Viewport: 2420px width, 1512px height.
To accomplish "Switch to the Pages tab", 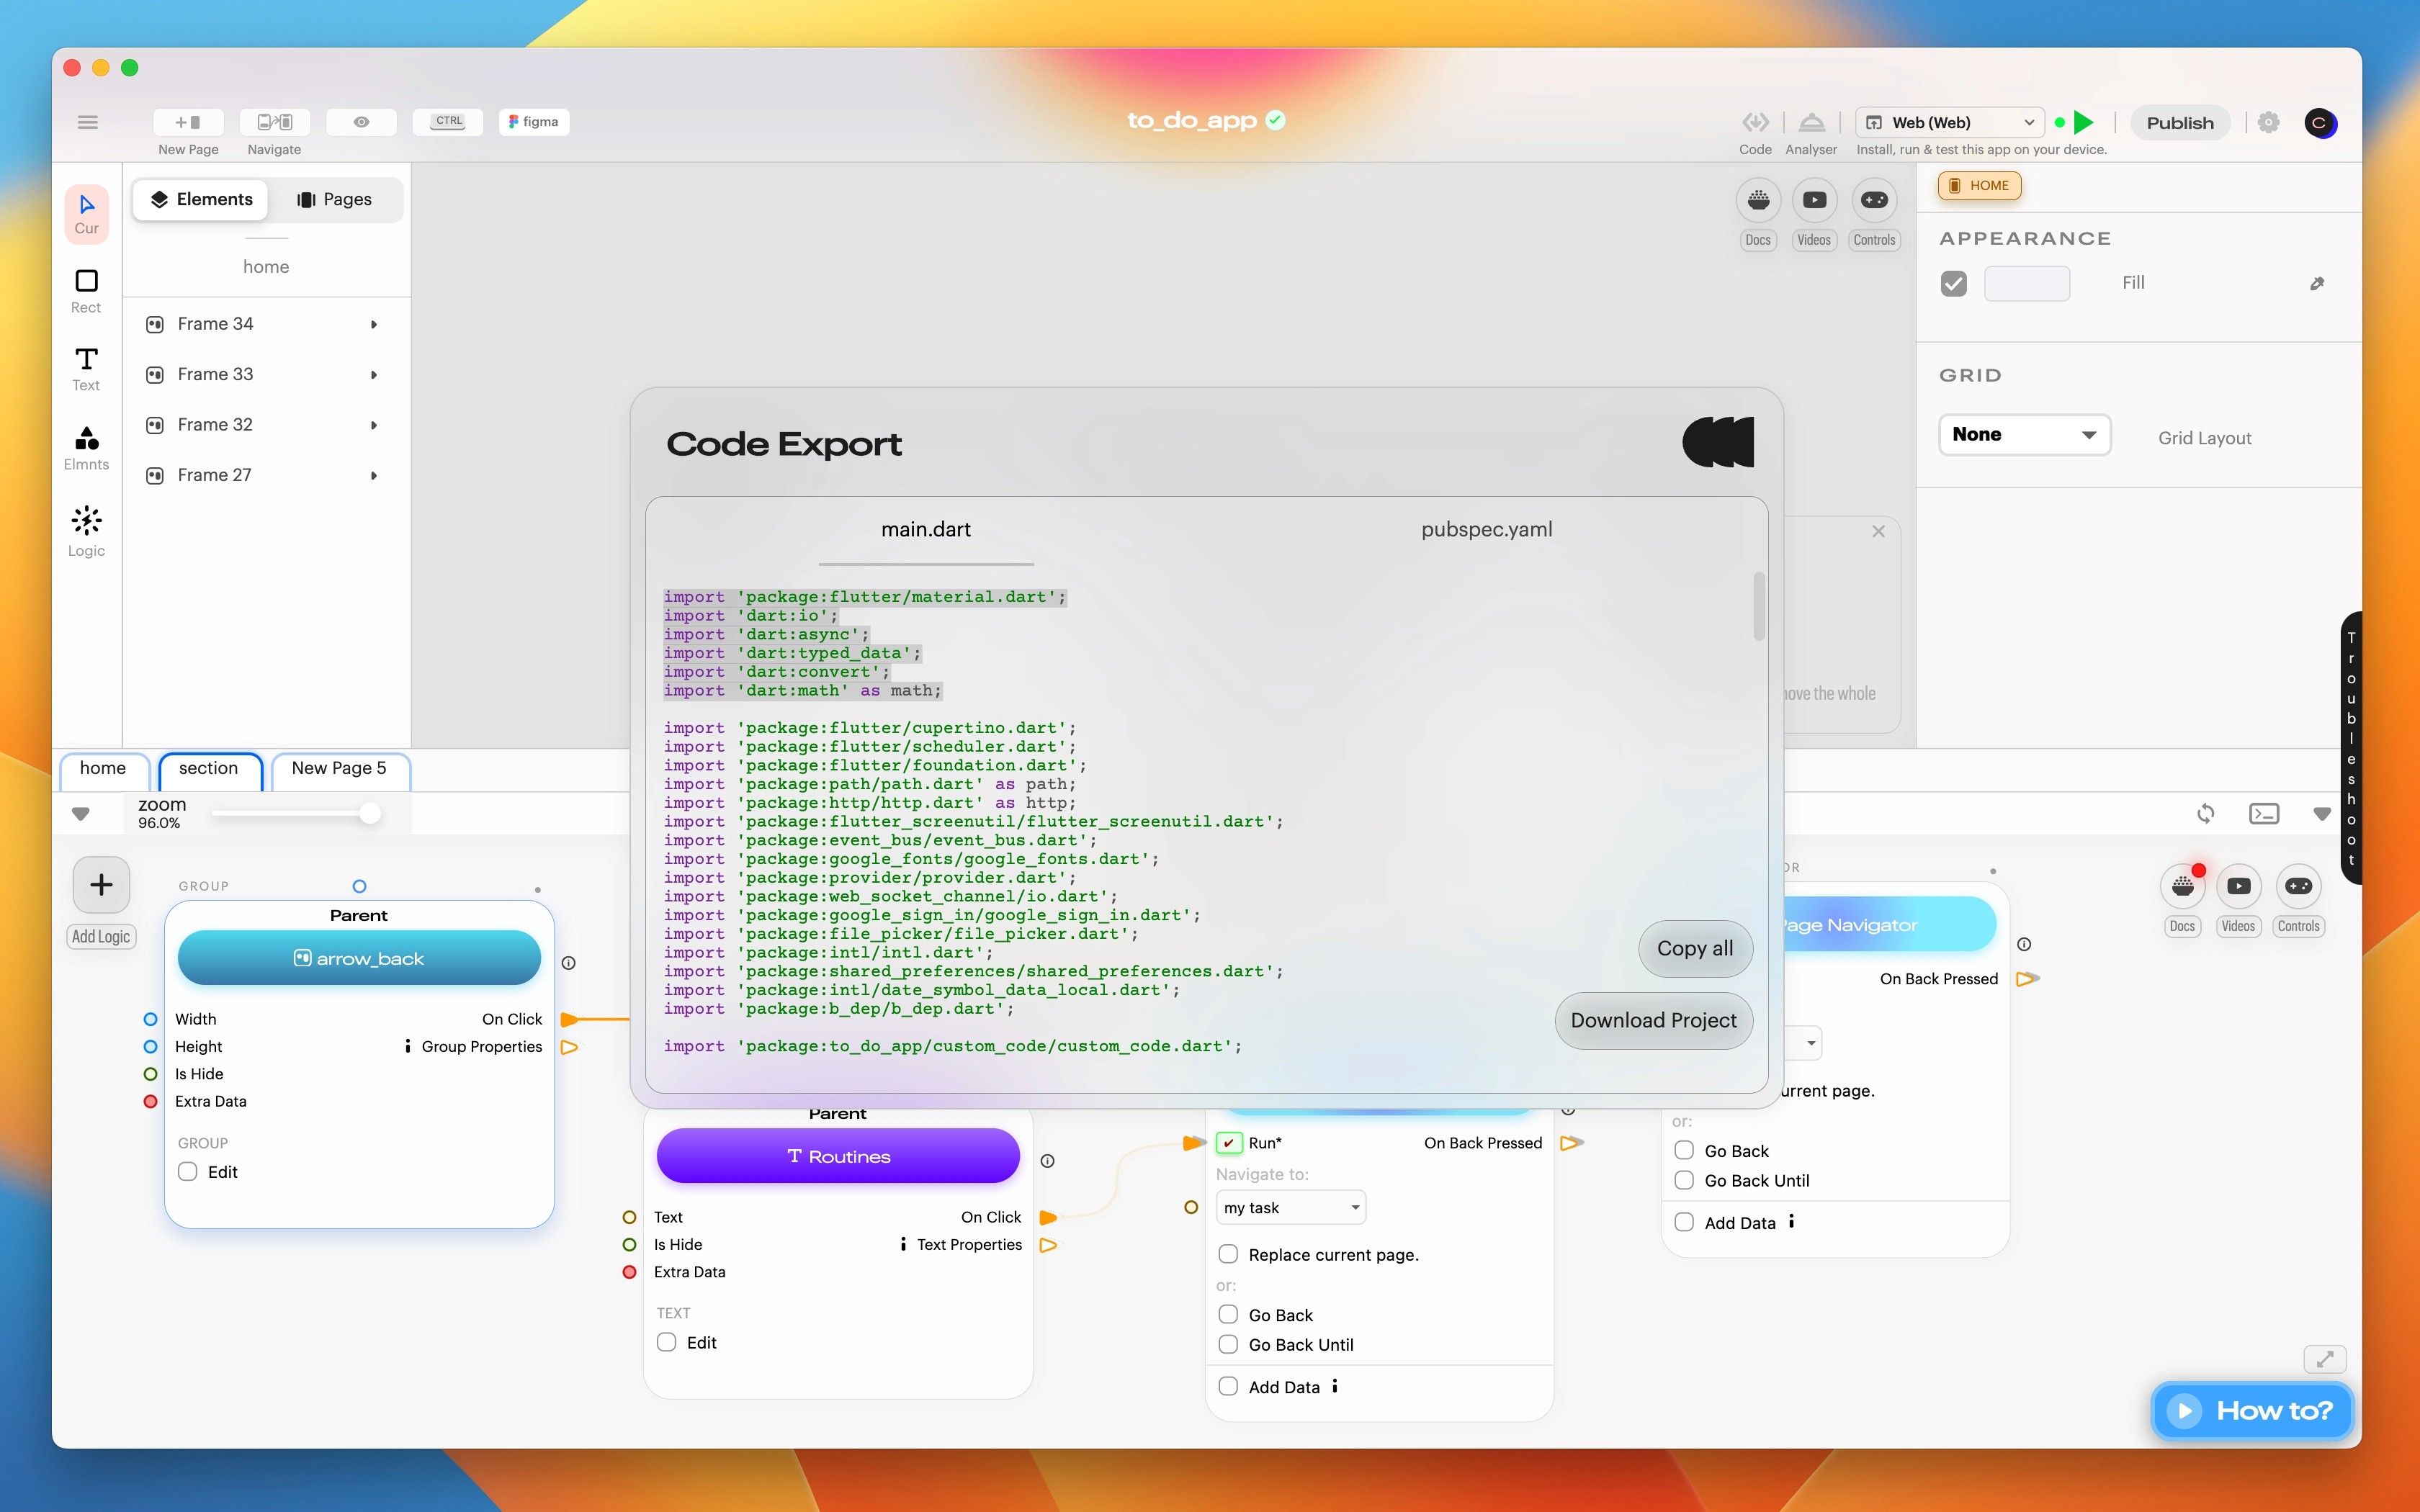I will pos(335,200).
